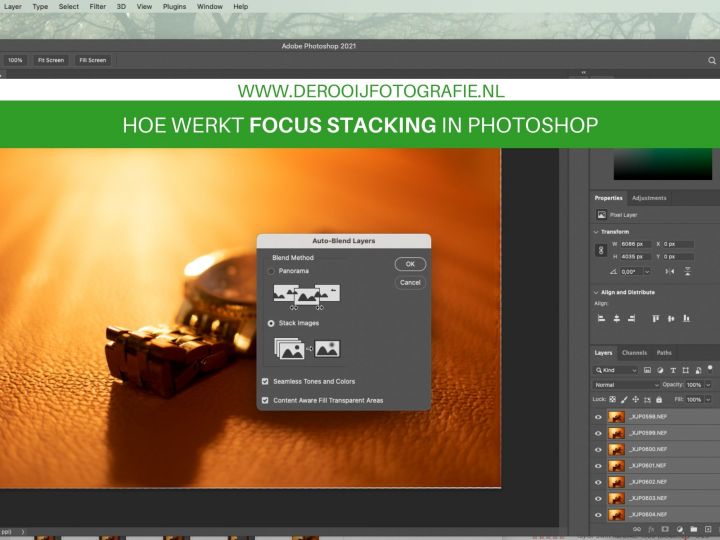Click the link layers icon

(636, 529)
